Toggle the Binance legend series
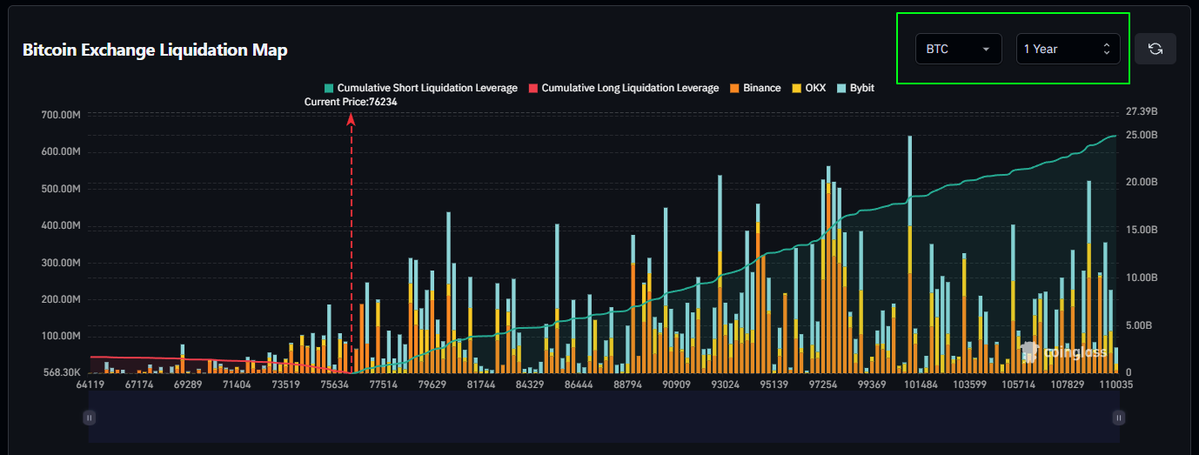 [x=755, y=88]
